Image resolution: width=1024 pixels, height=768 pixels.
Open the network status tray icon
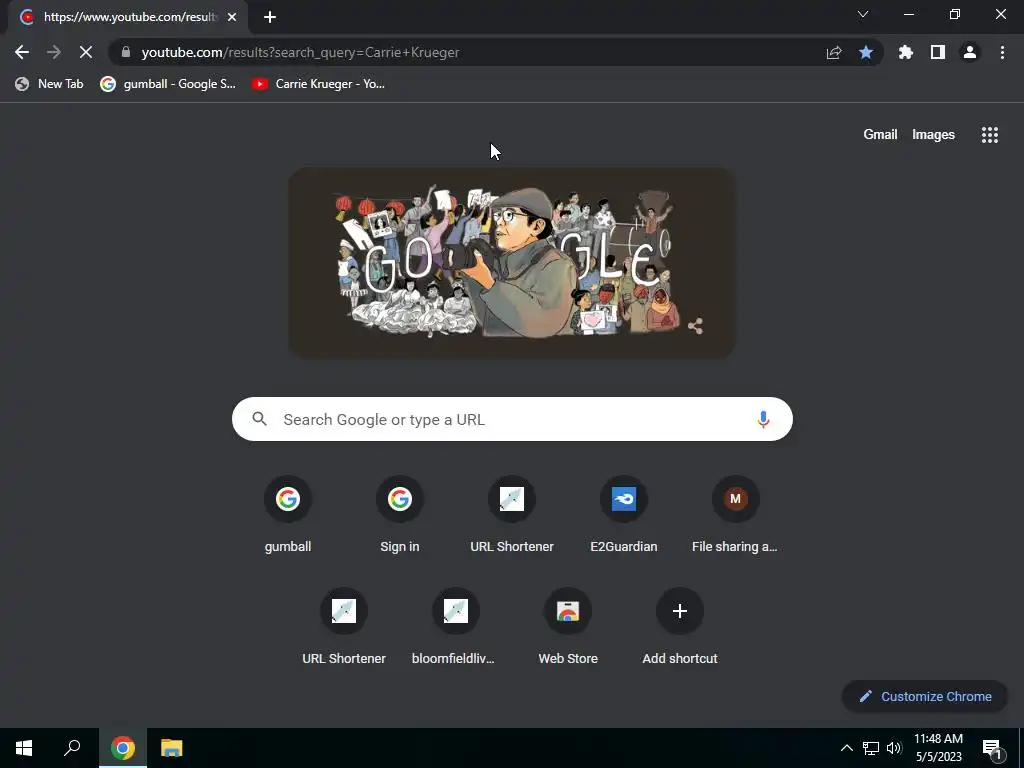(871, 748)
